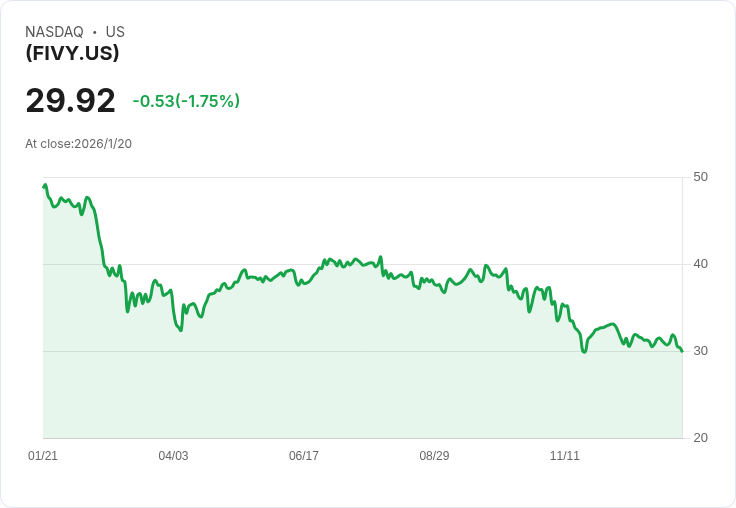Open the (FIVY.US) ticker title
The height and width of the screenshot is (508, 736).
(x=72, y=53)
